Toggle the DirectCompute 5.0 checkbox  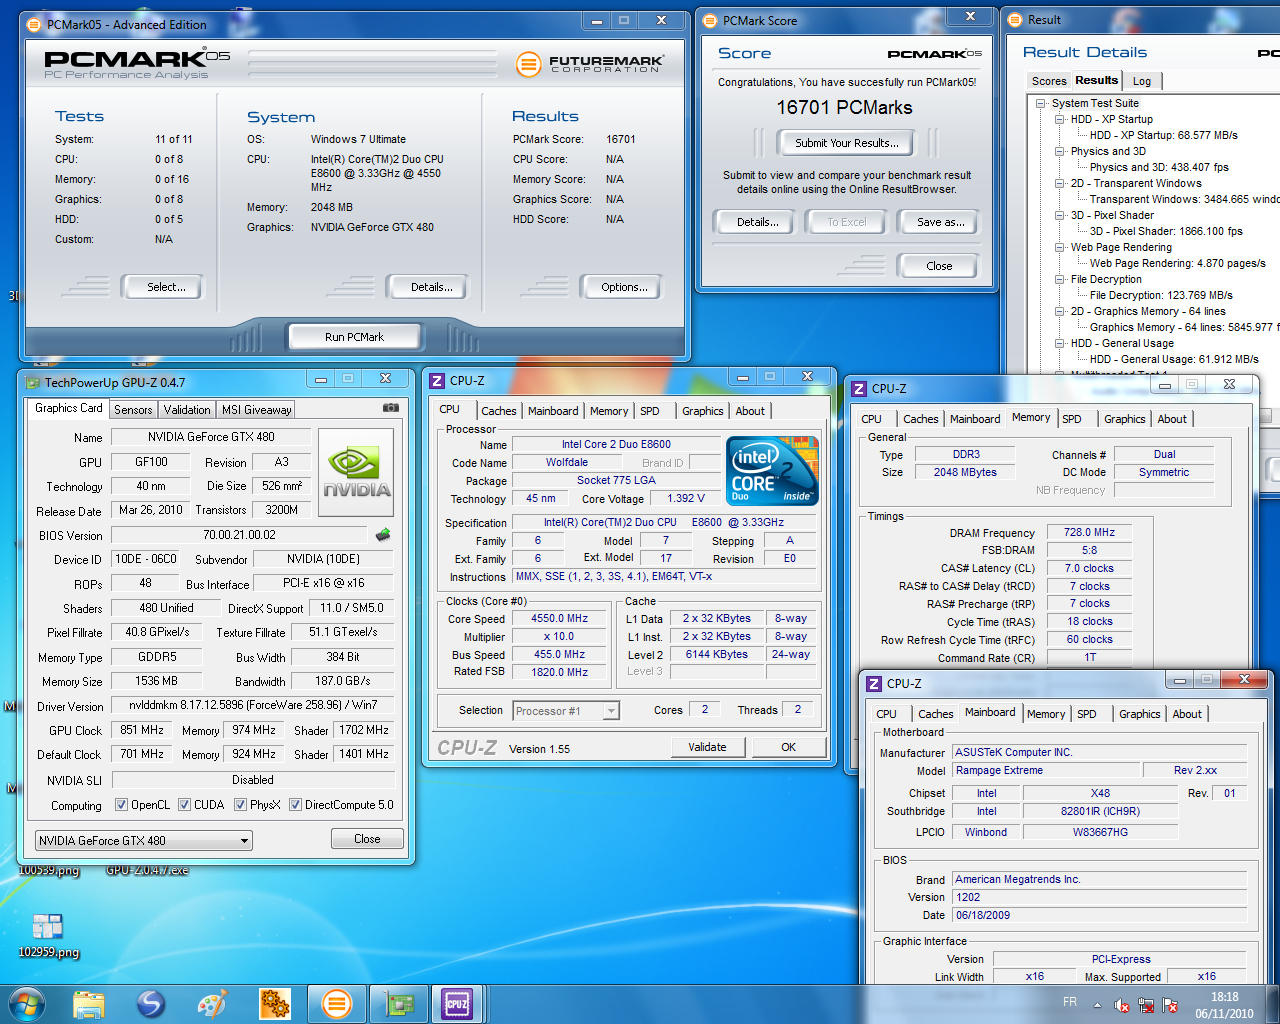point(296,804)
